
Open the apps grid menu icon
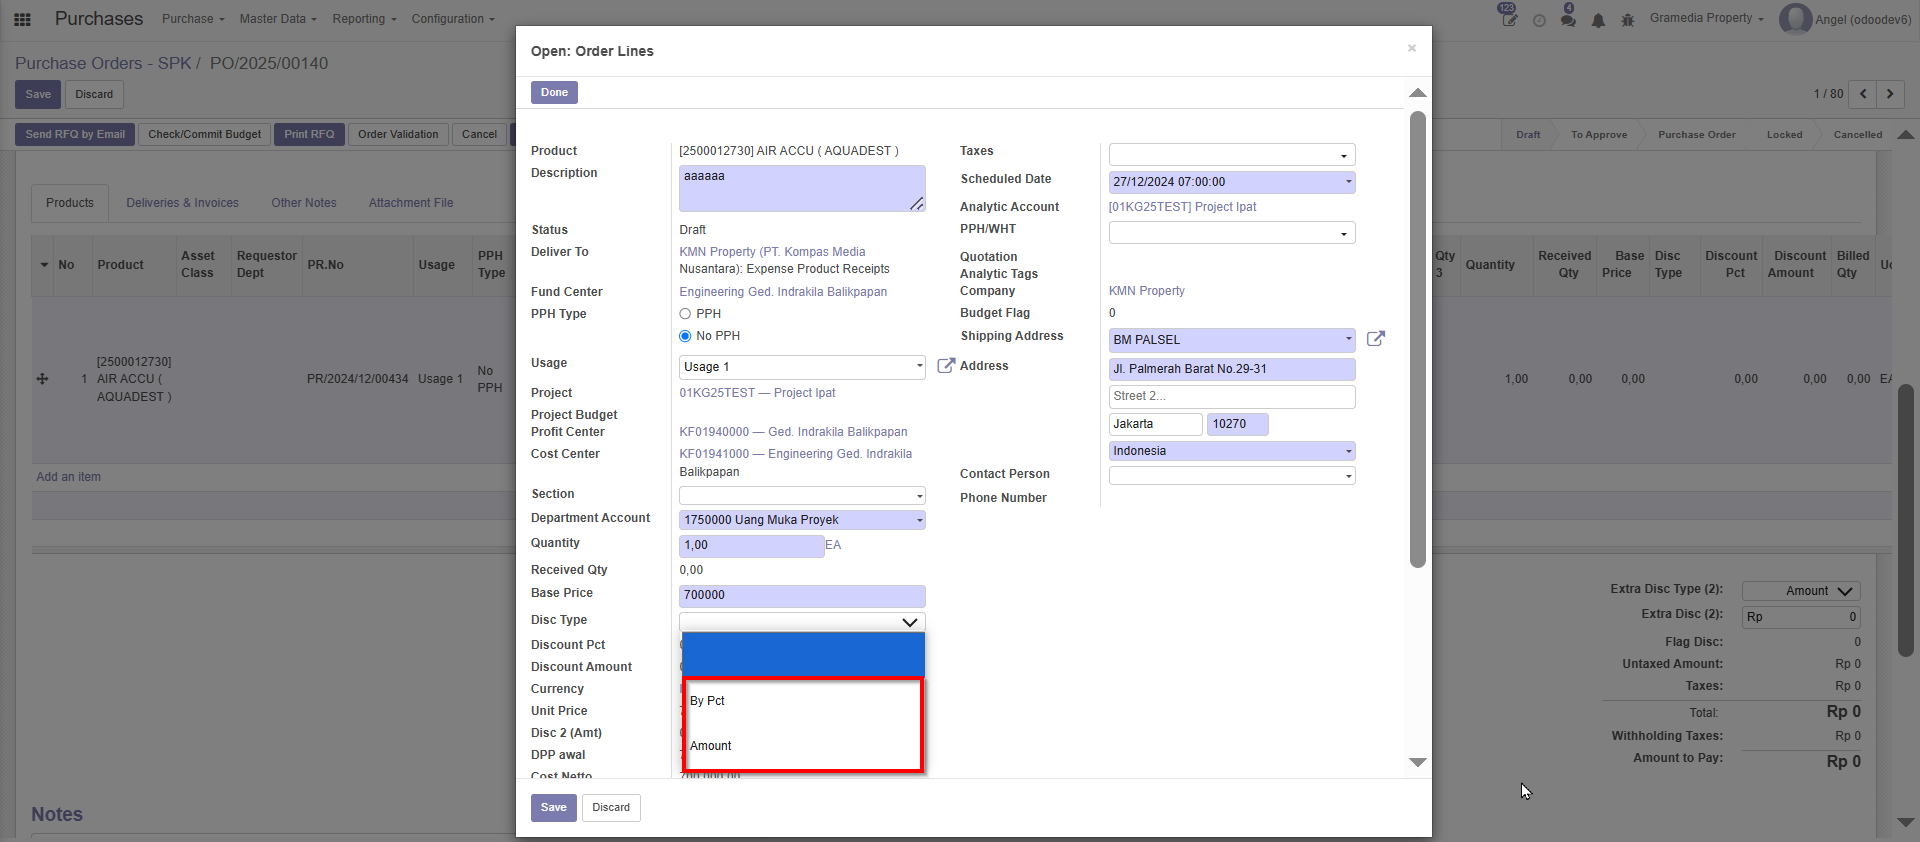[22, 19]
